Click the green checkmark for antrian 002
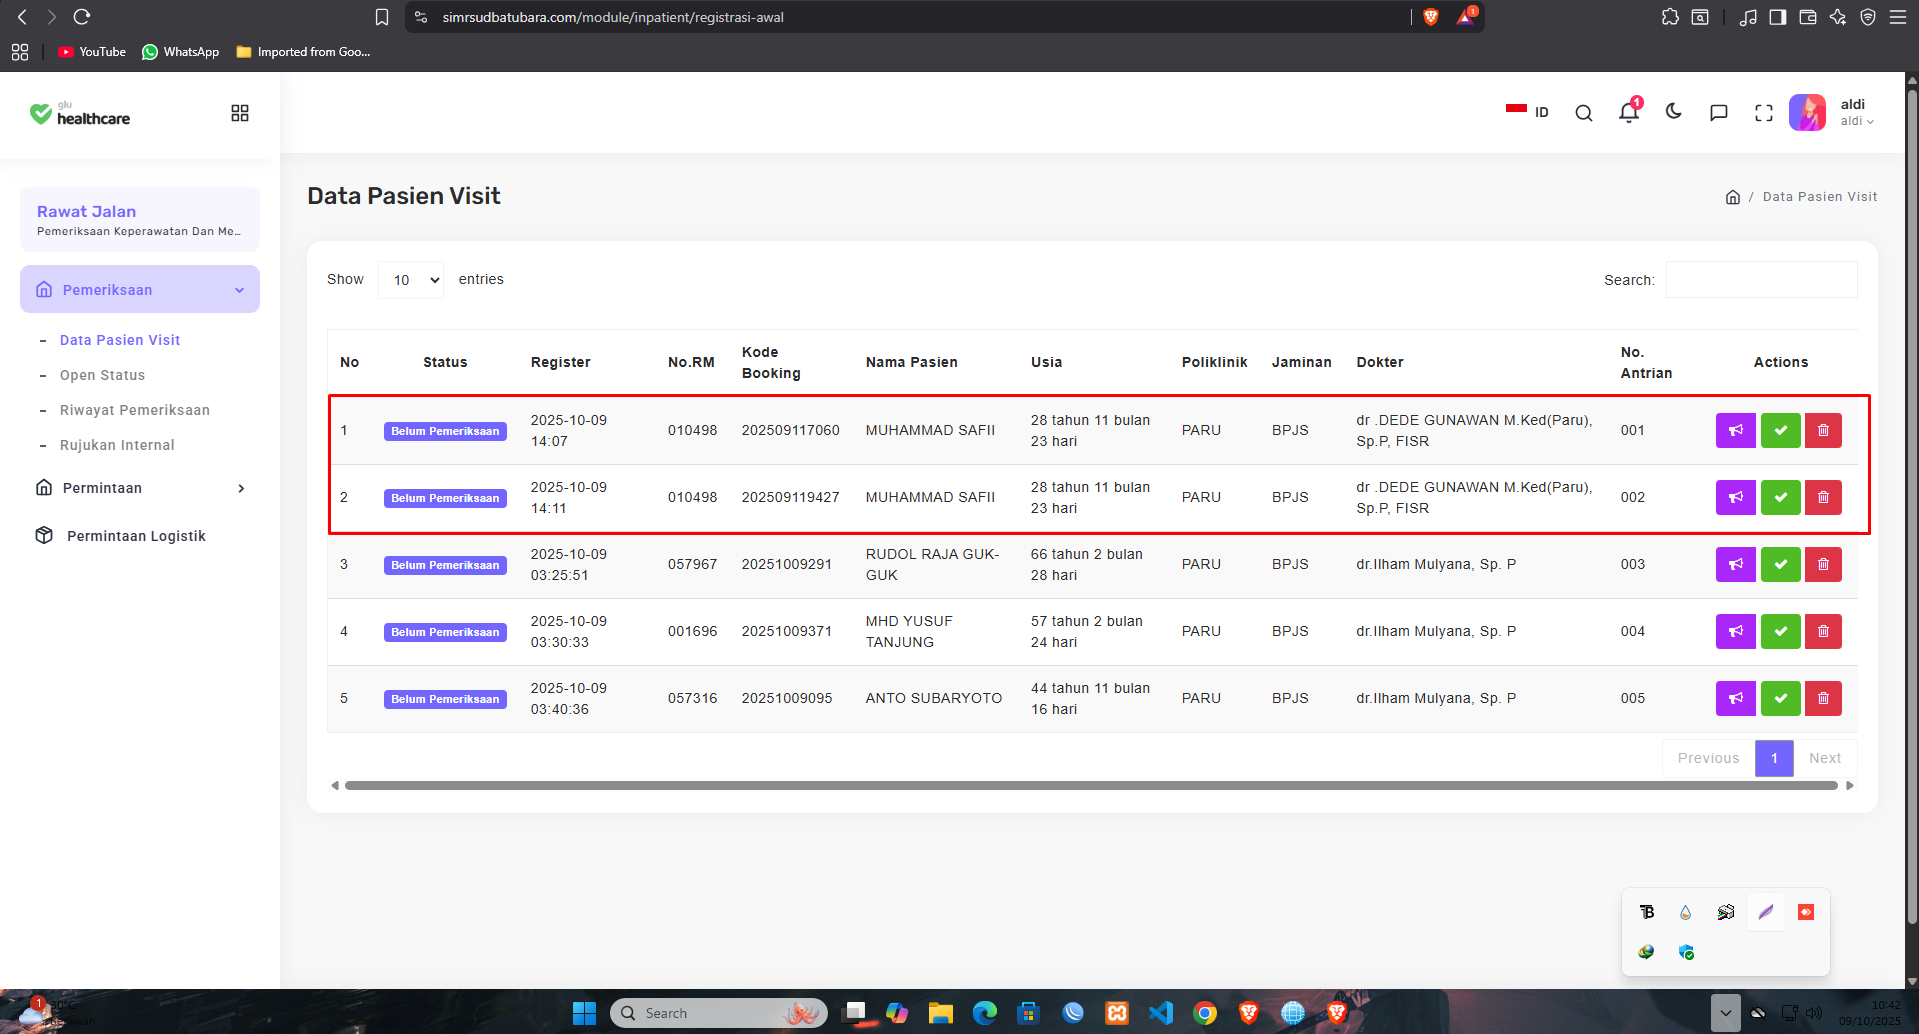The height and width of the screenshot is (1034, 1919). [x=1780, y=497]
